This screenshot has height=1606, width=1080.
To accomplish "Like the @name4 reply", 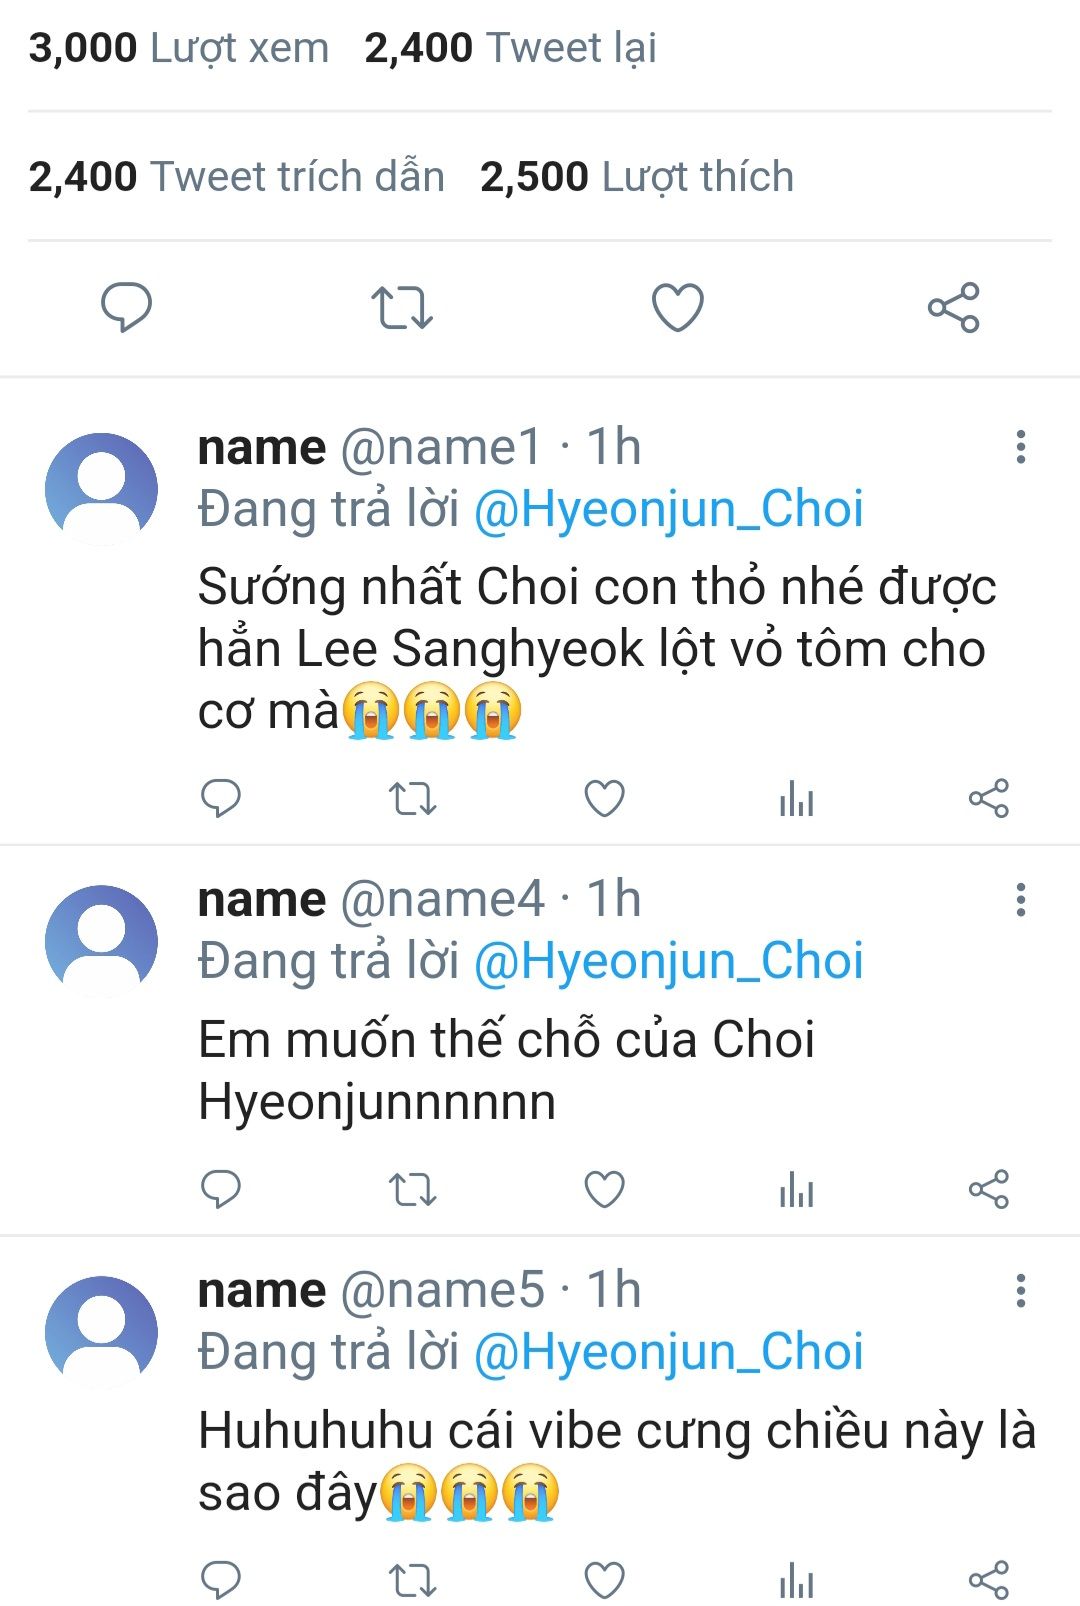I will tap(604, 1190).
